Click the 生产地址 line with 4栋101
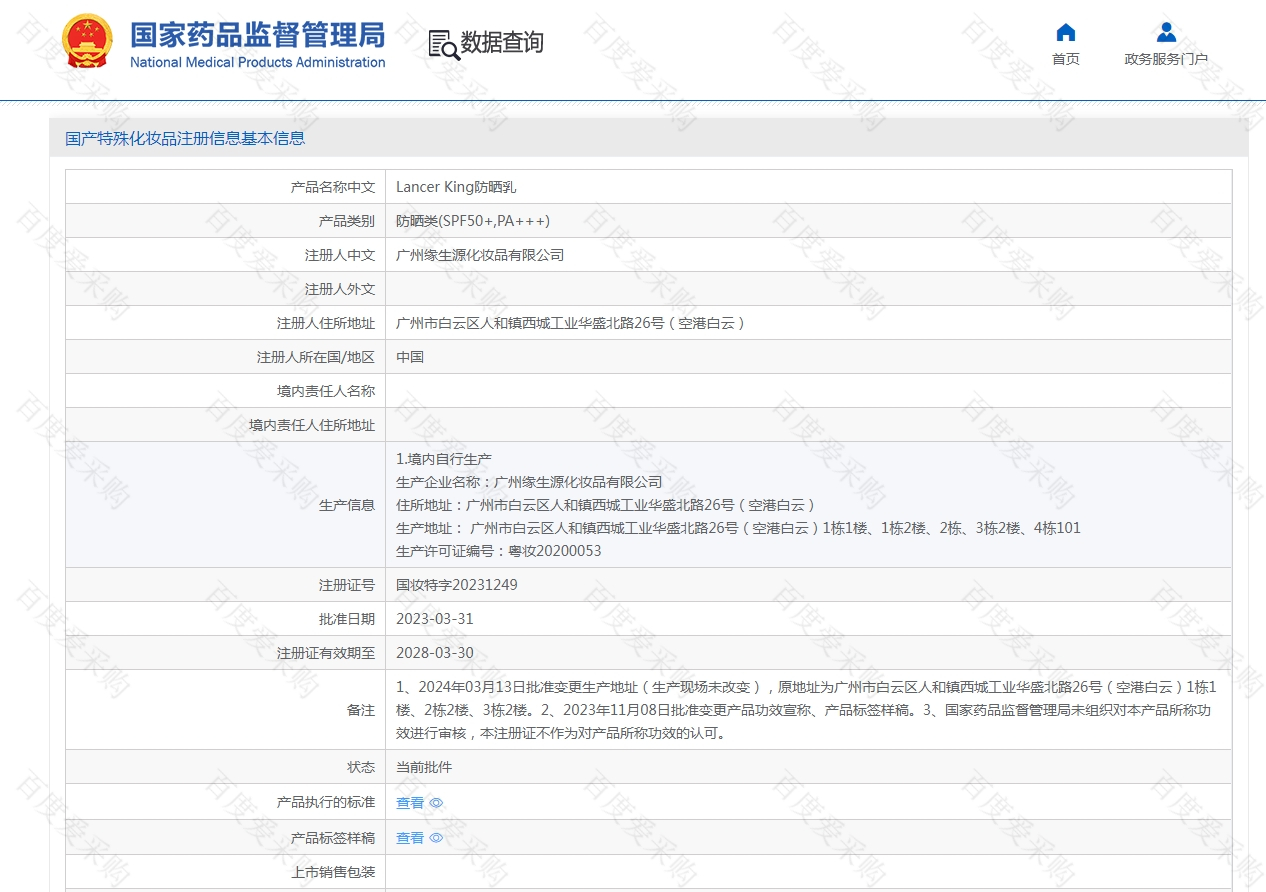Screen dimensions: 1266x892 pyautogui.click(x=738, y=528)
